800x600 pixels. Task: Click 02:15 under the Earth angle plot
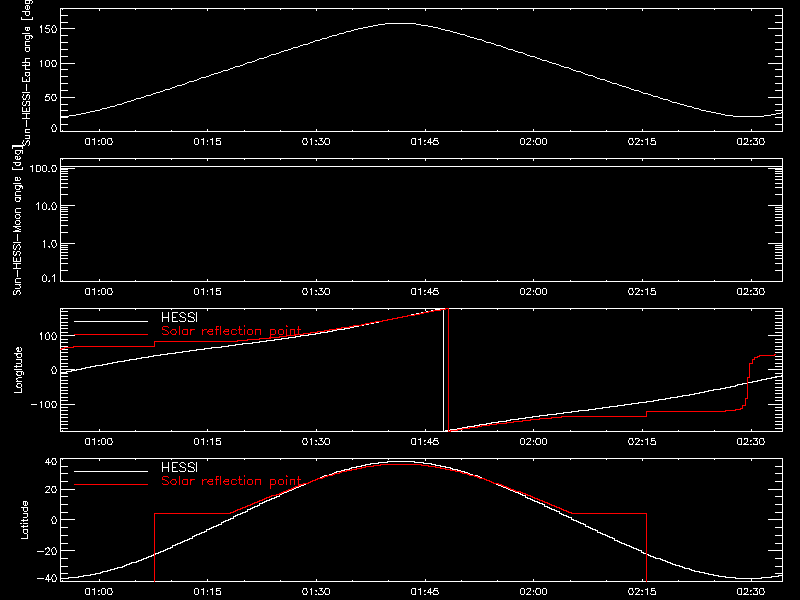pos(642,142)
